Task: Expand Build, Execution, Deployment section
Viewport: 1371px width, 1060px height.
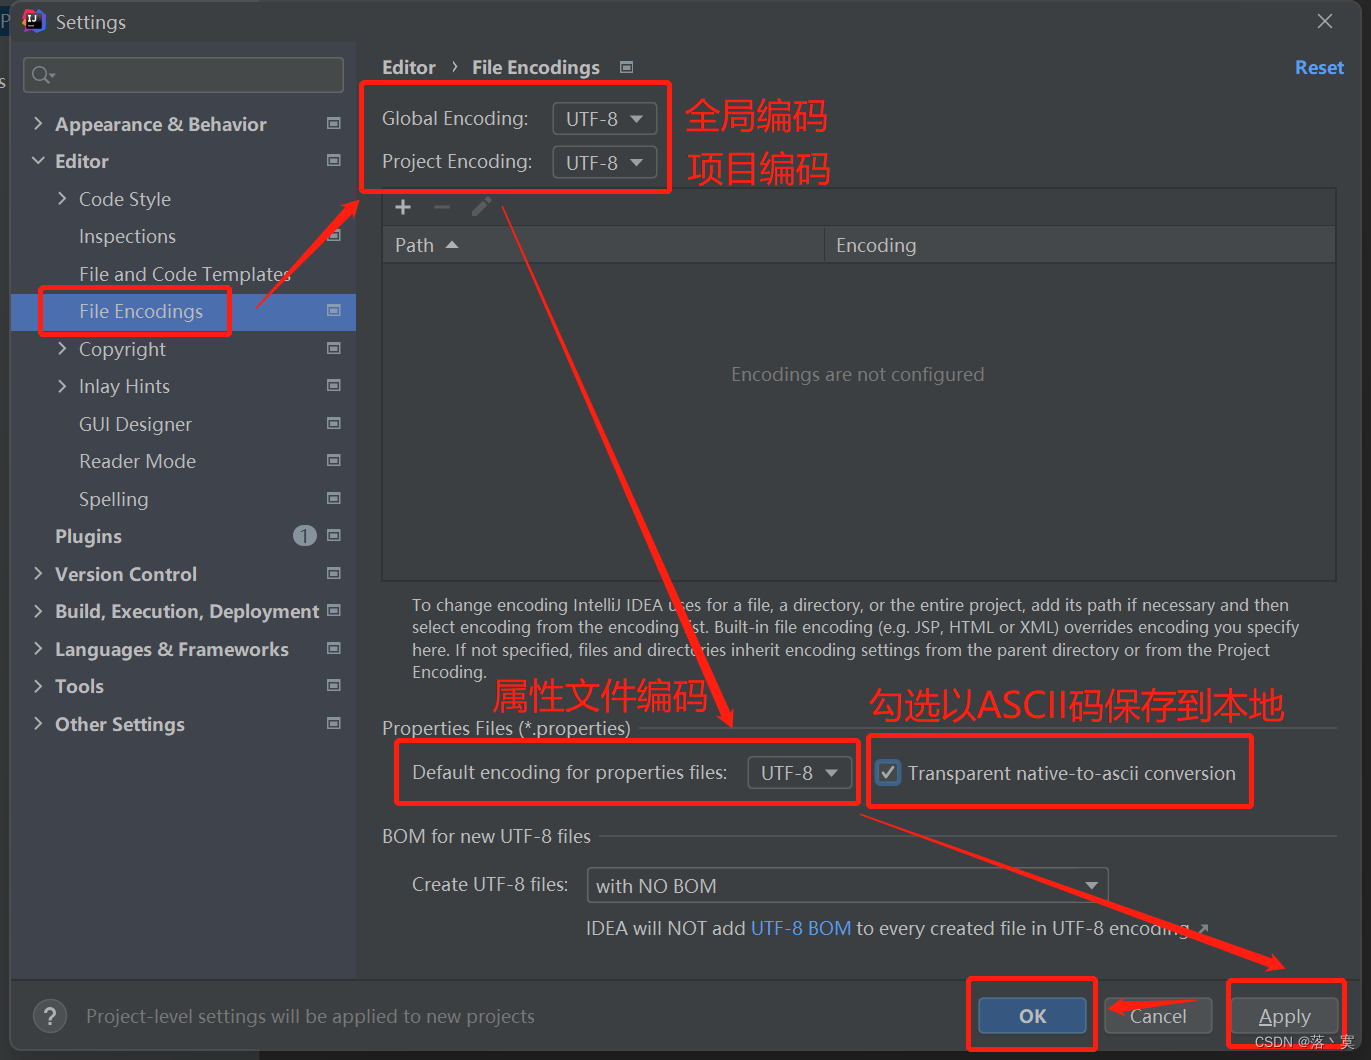Action: tap(38, 611)
